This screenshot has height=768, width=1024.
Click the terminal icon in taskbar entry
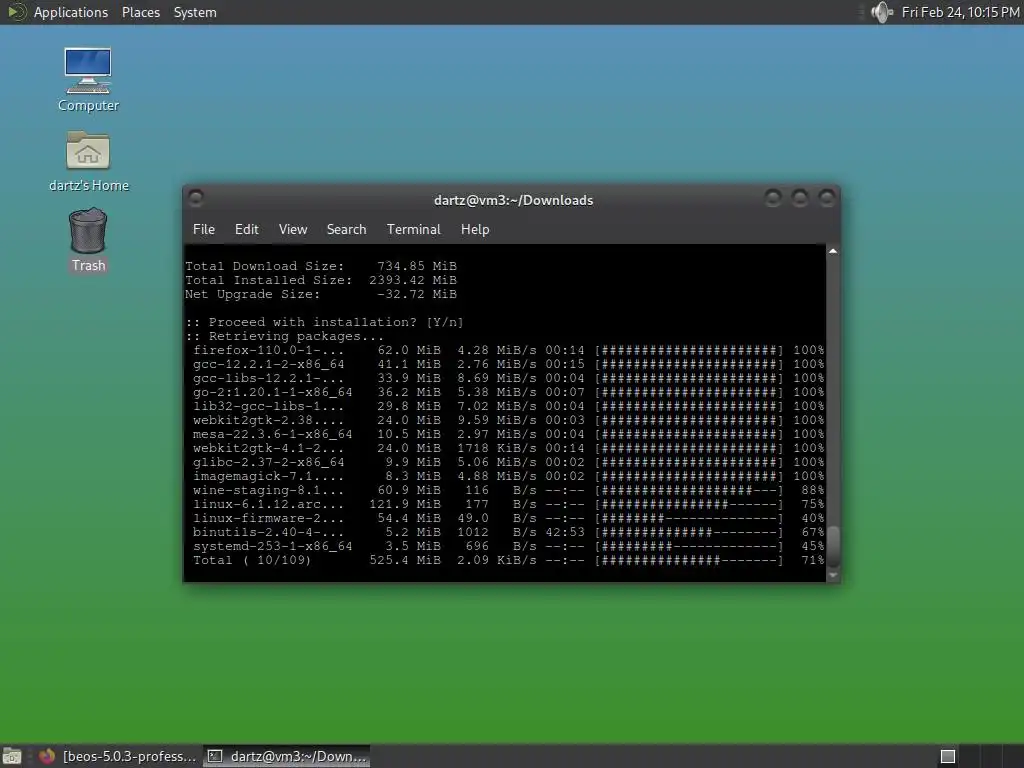click(x=214, y=756)
